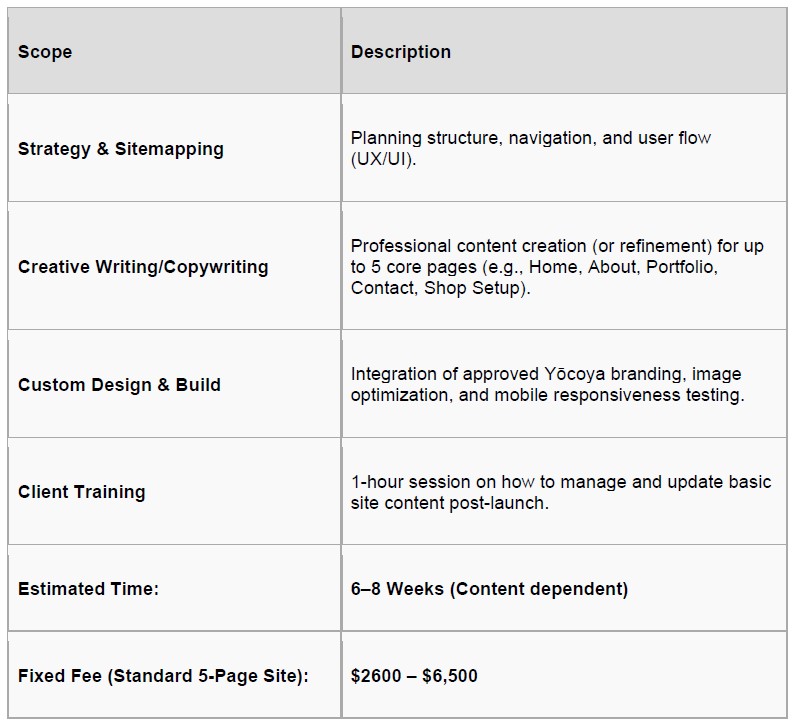Viewport: 796px width, 727px height.
Task: Click the site content post-launch line
Action: [449, 503]
